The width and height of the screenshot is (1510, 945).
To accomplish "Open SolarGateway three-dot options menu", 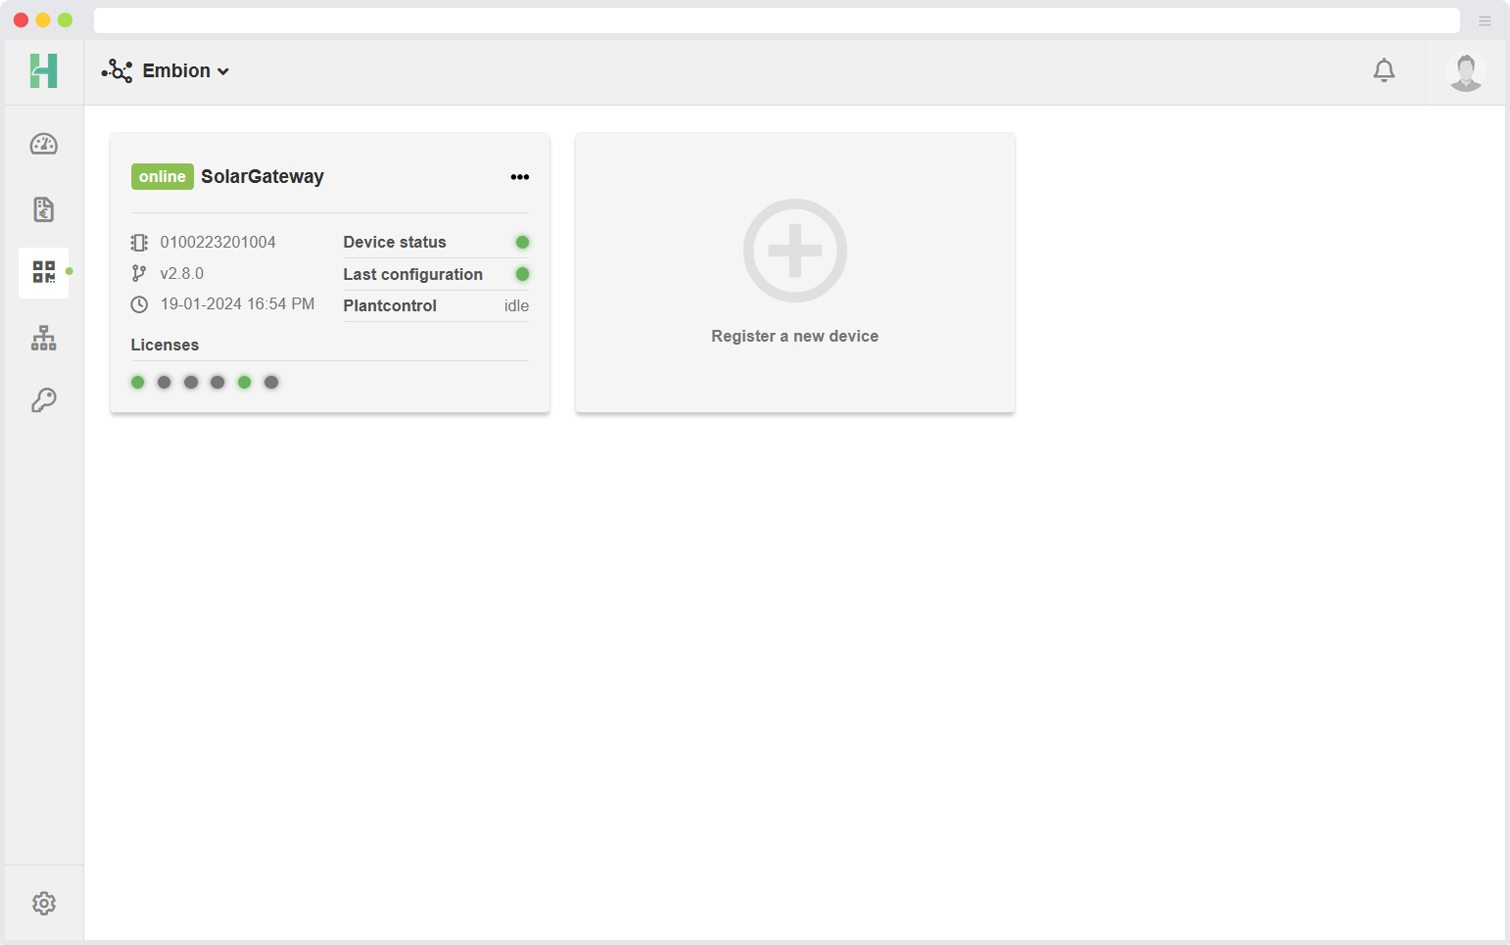I will (x=520, y=177).
